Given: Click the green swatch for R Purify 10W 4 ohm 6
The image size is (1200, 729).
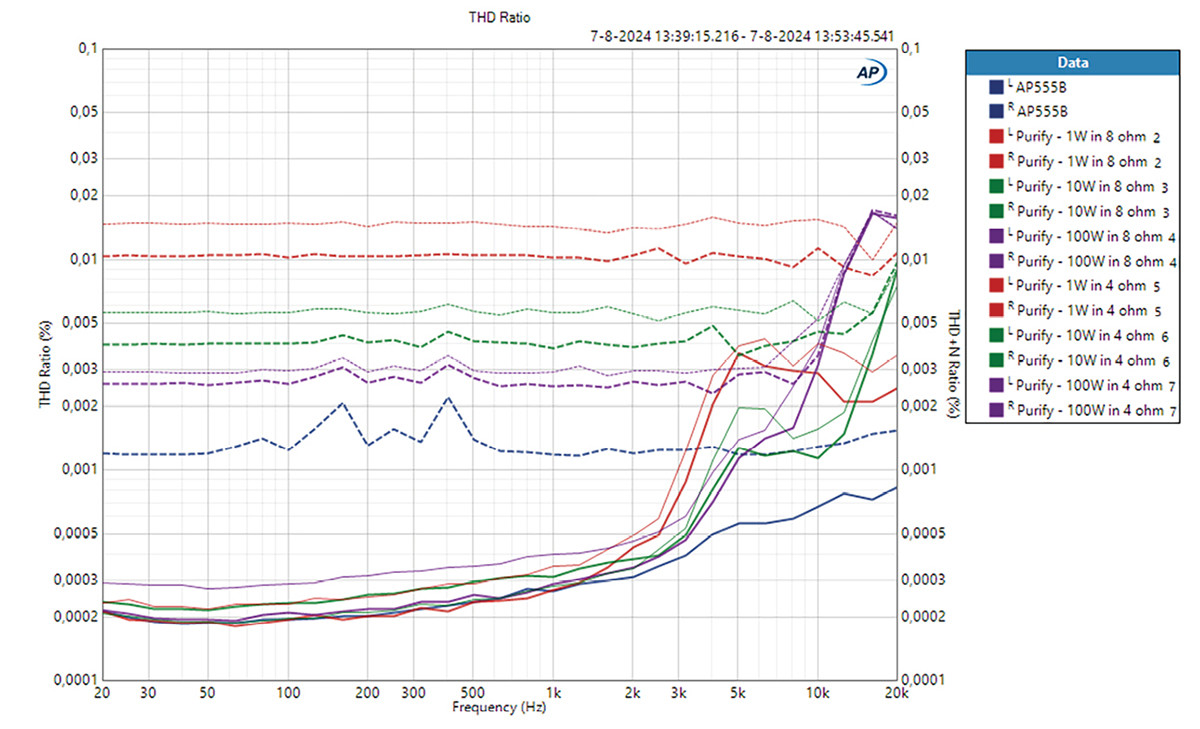Looking at the screenshot, I should [995, 360].
